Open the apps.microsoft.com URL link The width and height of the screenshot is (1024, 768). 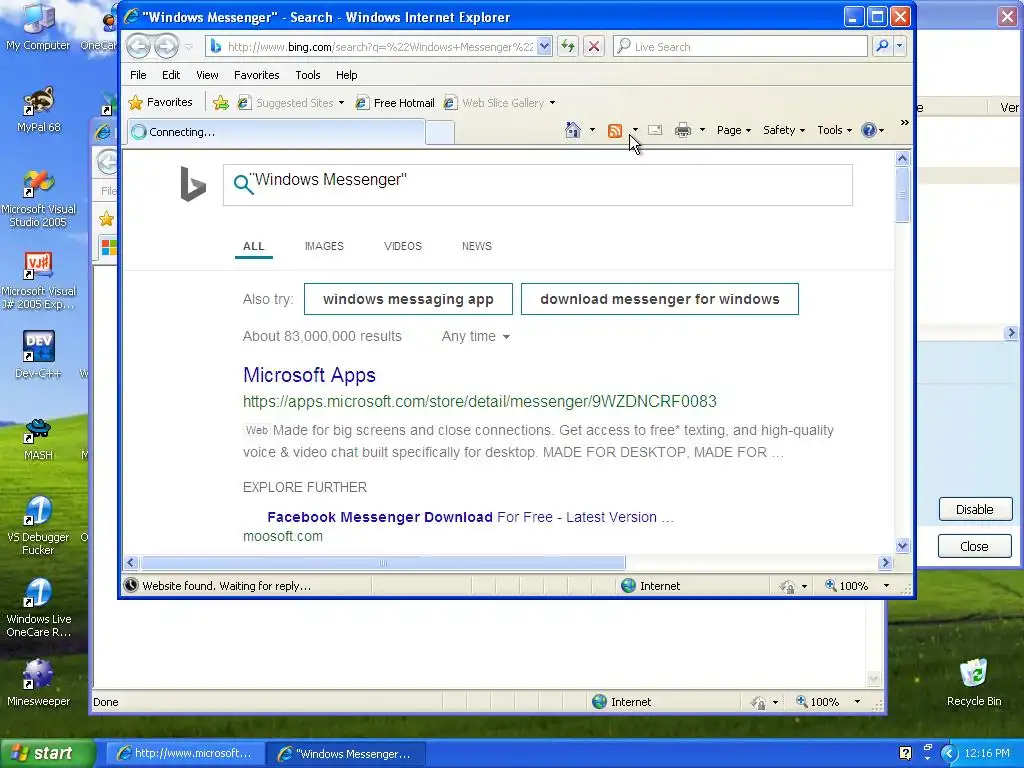480,401
